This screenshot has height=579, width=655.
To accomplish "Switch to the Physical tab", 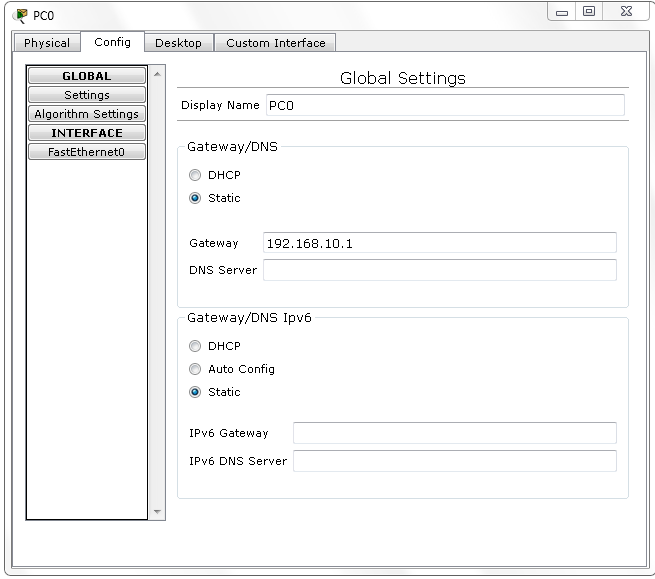I will point(47,43).
